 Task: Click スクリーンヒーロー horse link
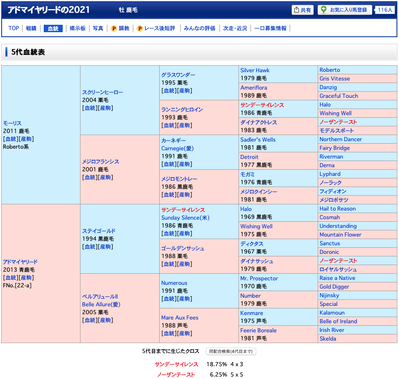tap(103, 92)
